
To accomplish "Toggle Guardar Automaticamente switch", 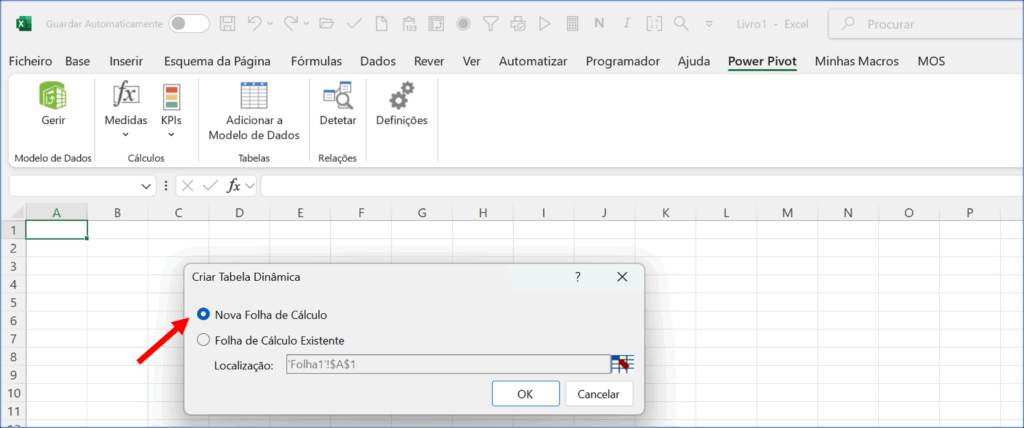I will coord(189,23).
